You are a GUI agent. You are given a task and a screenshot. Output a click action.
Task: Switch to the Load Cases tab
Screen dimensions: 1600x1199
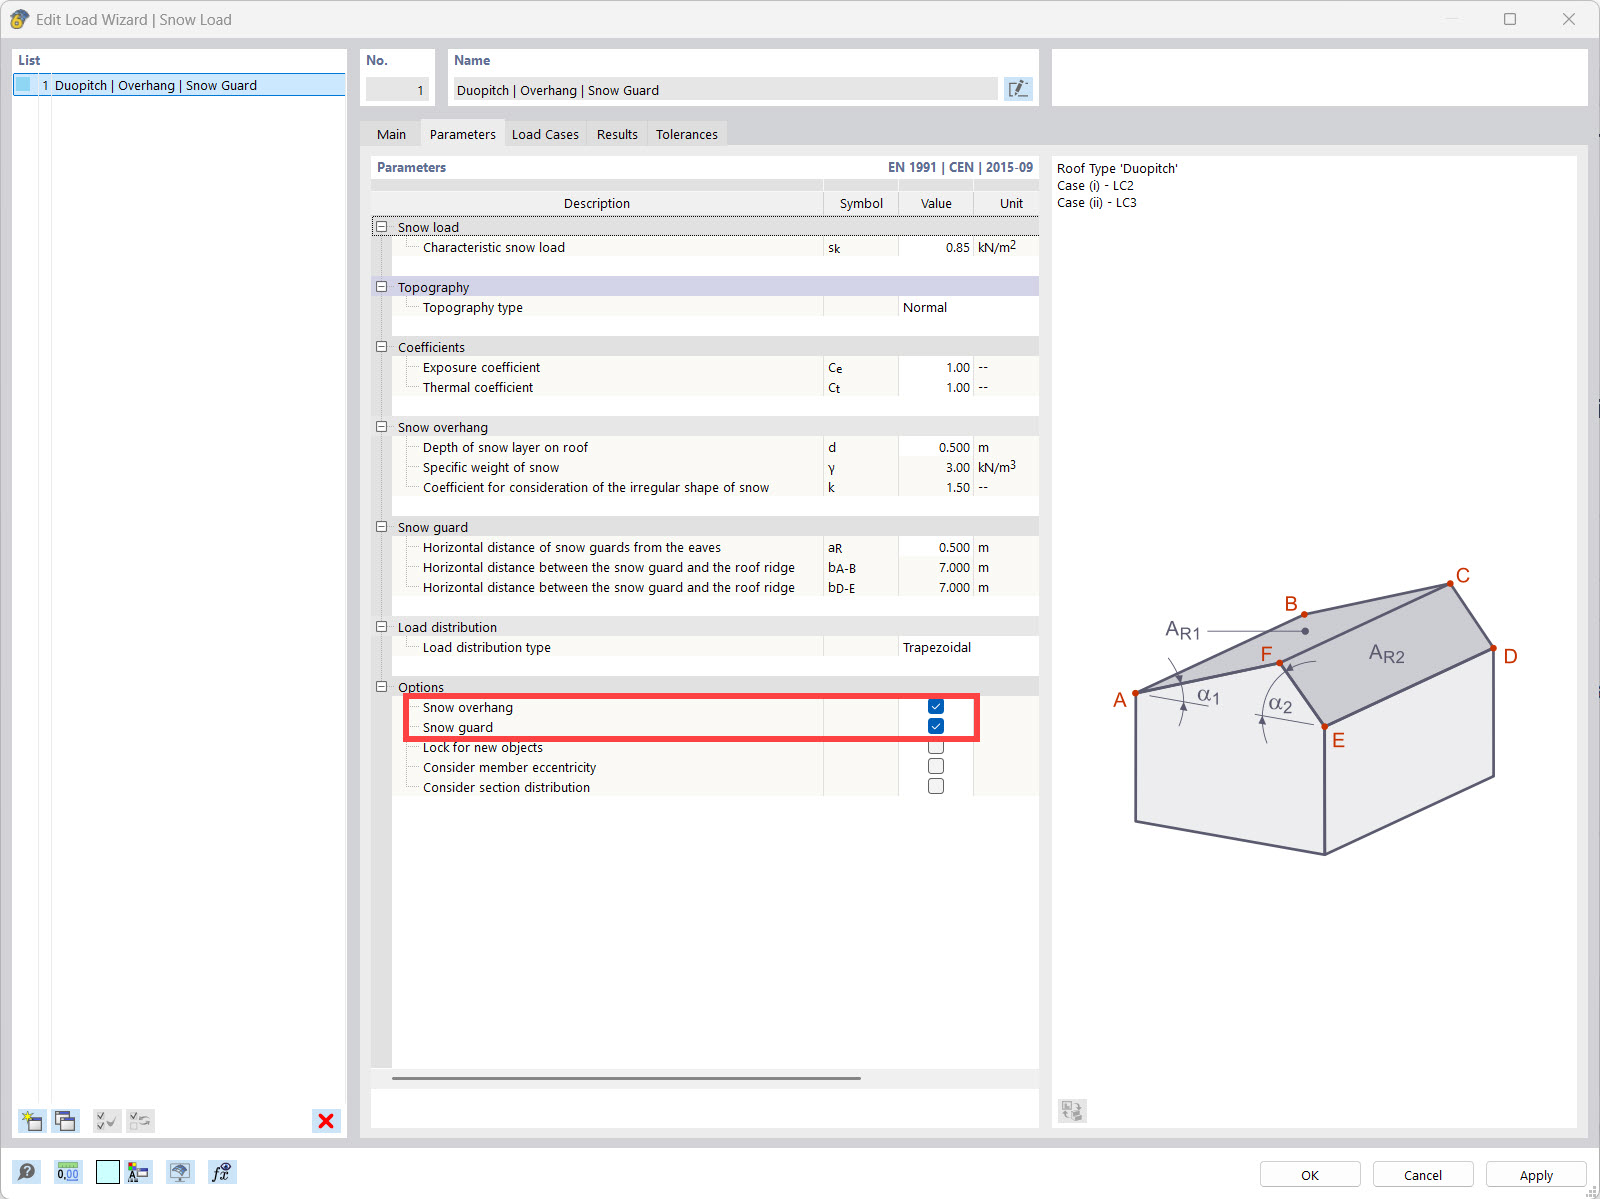[545, 133]
